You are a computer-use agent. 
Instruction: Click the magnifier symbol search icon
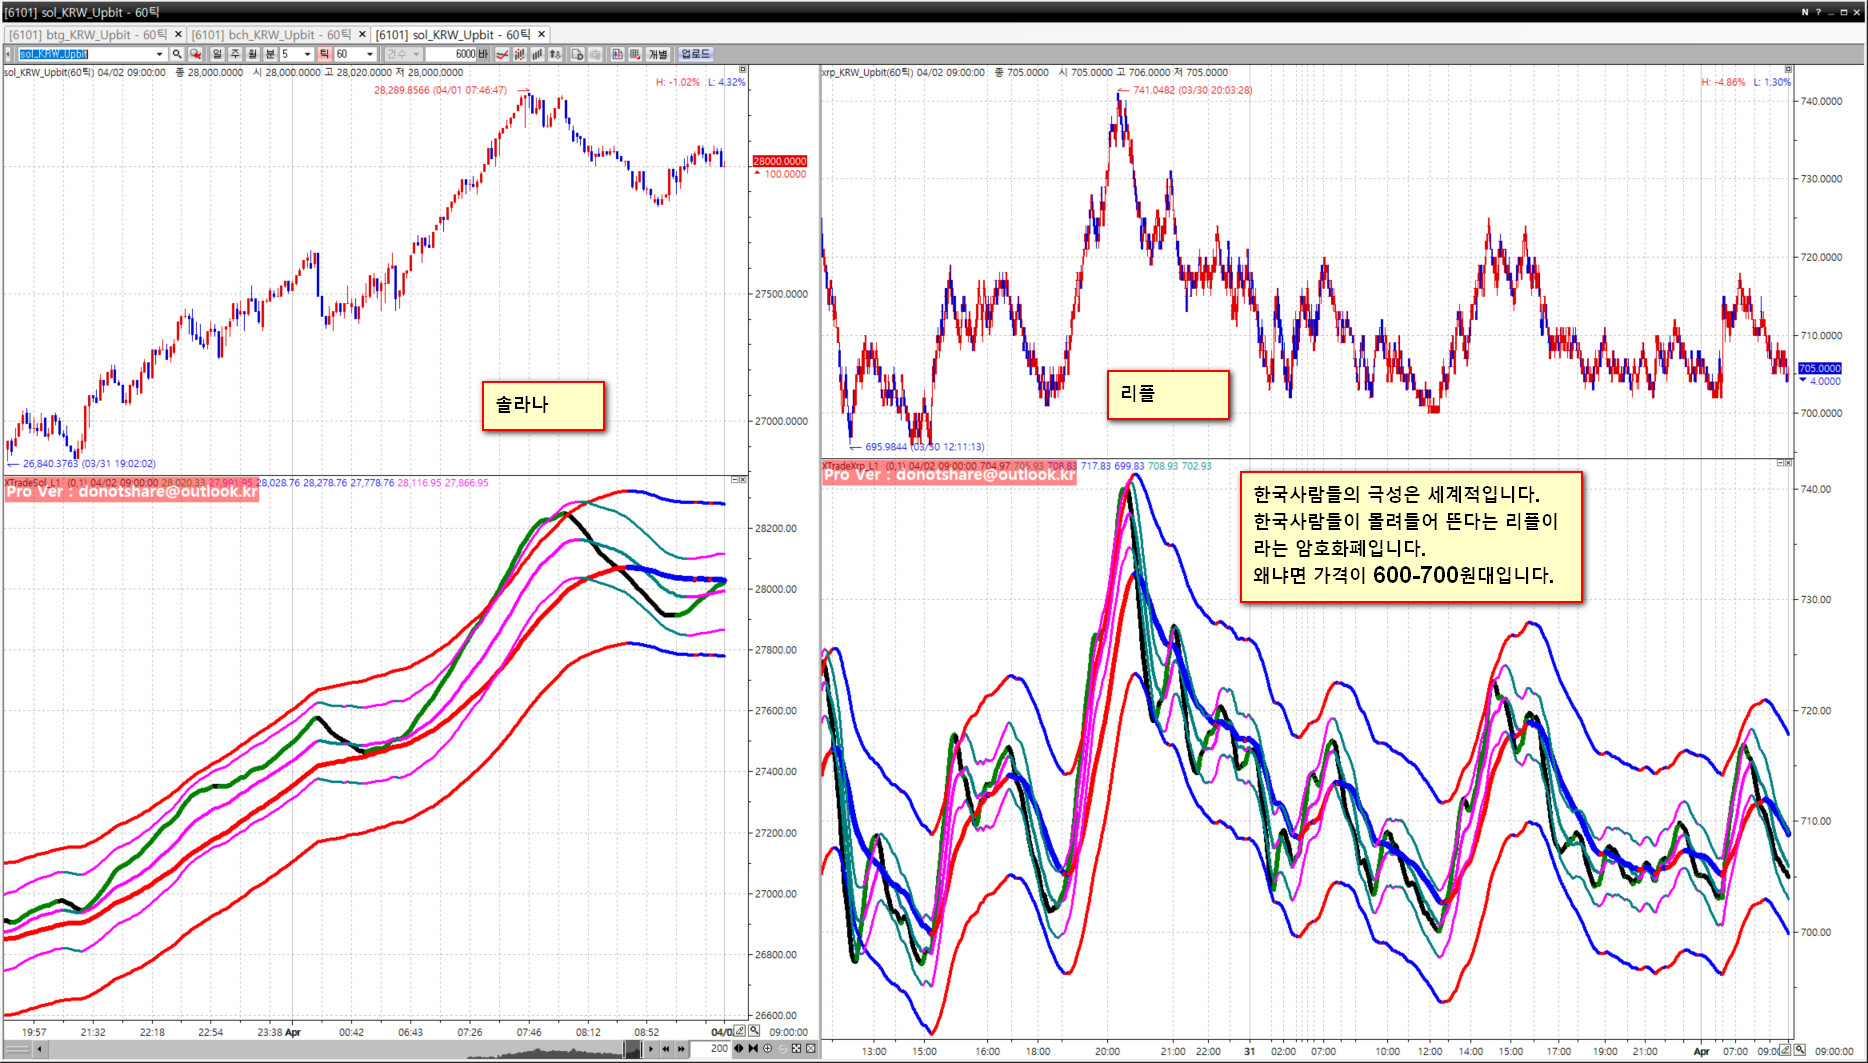(177, 54)
